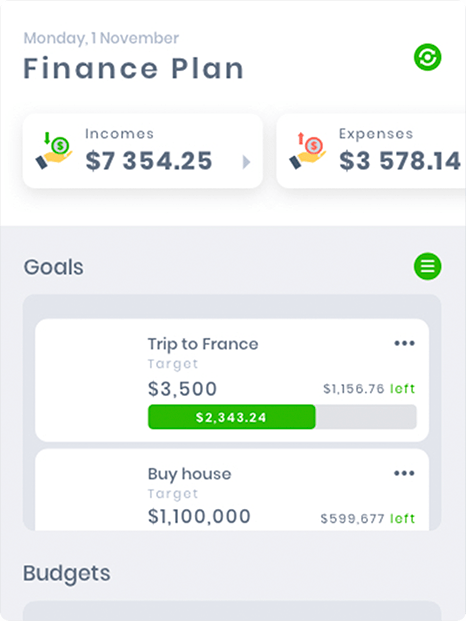Open Buy house three-dot options
The width and height of the screenshot is (466, 621).
click(404, 473)
